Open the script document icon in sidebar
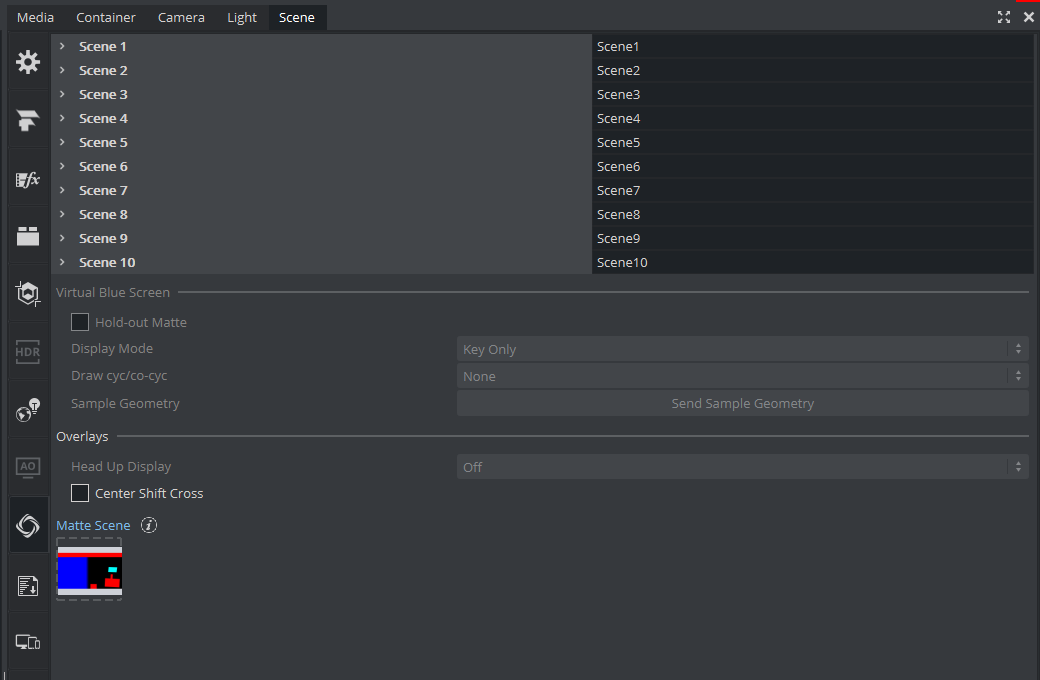Viewport: 1040px width, 680px height. click(28, 585)
